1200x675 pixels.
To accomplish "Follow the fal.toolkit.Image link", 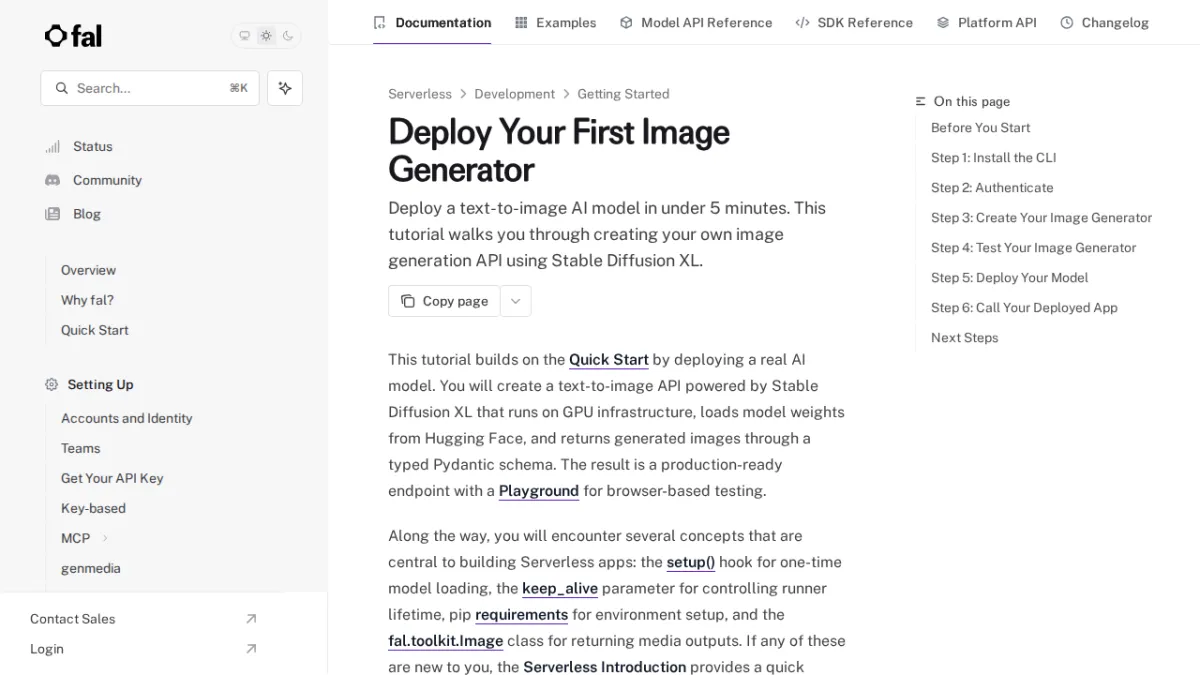I will [x=446, y=640].
